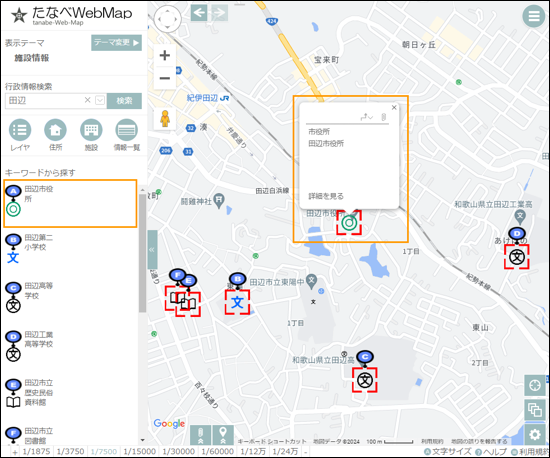Click the 文字サイズ font size link
The image size is (550, 458).
click(448, 452)
